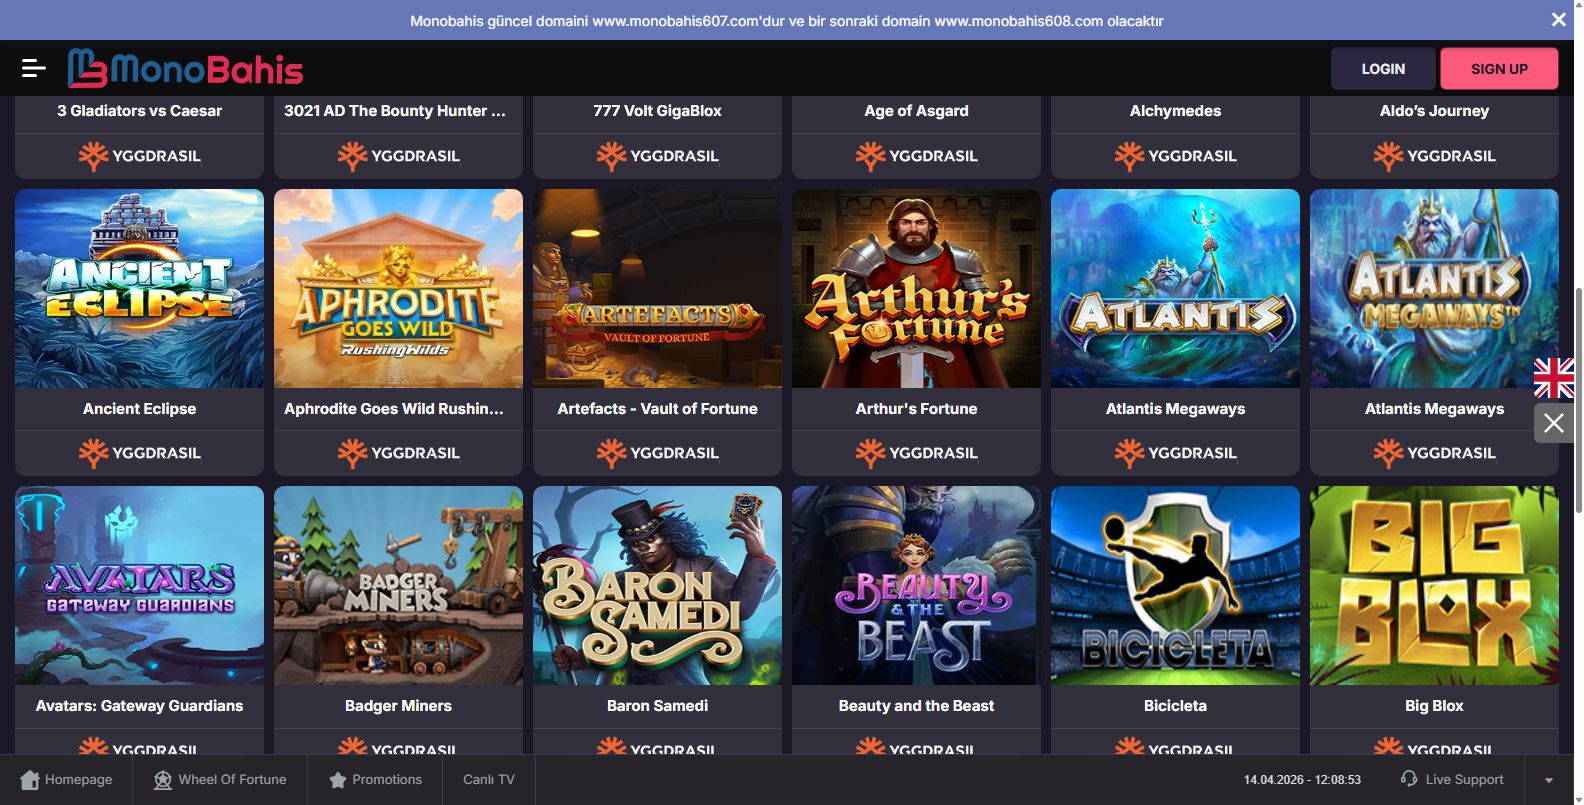This screenshot has width=1584, height=805.
Task: Open the Atlantis trident game thumbnail
Action: point(1176,288)
